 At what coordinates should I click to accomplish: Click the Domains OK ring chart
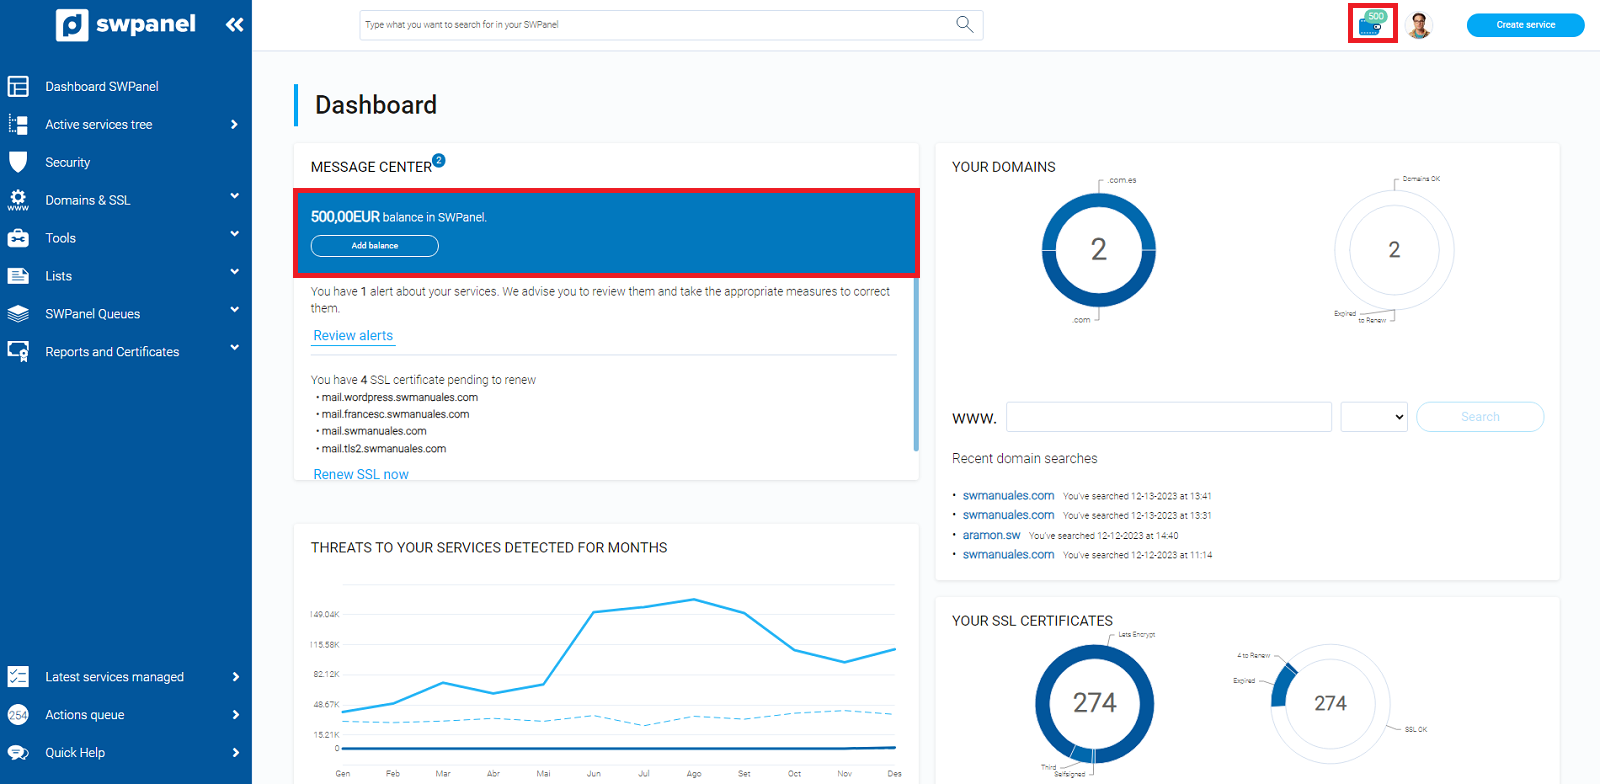(x=1394, y=250)
